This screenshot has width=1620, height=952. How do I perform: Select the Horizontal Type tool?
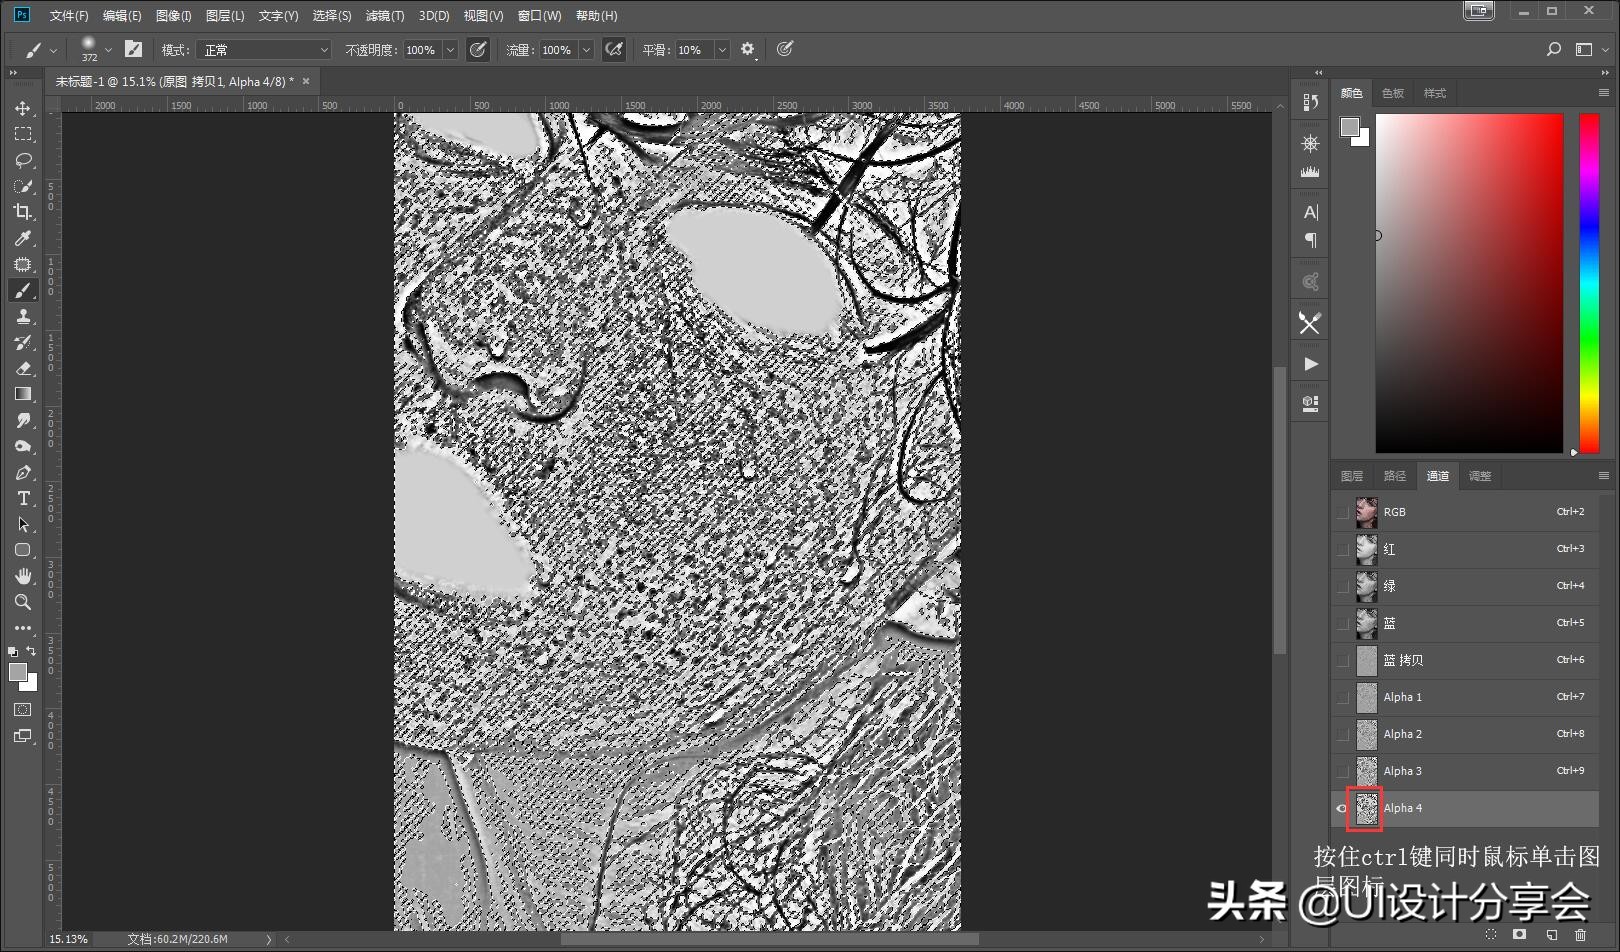coord(24,498)
